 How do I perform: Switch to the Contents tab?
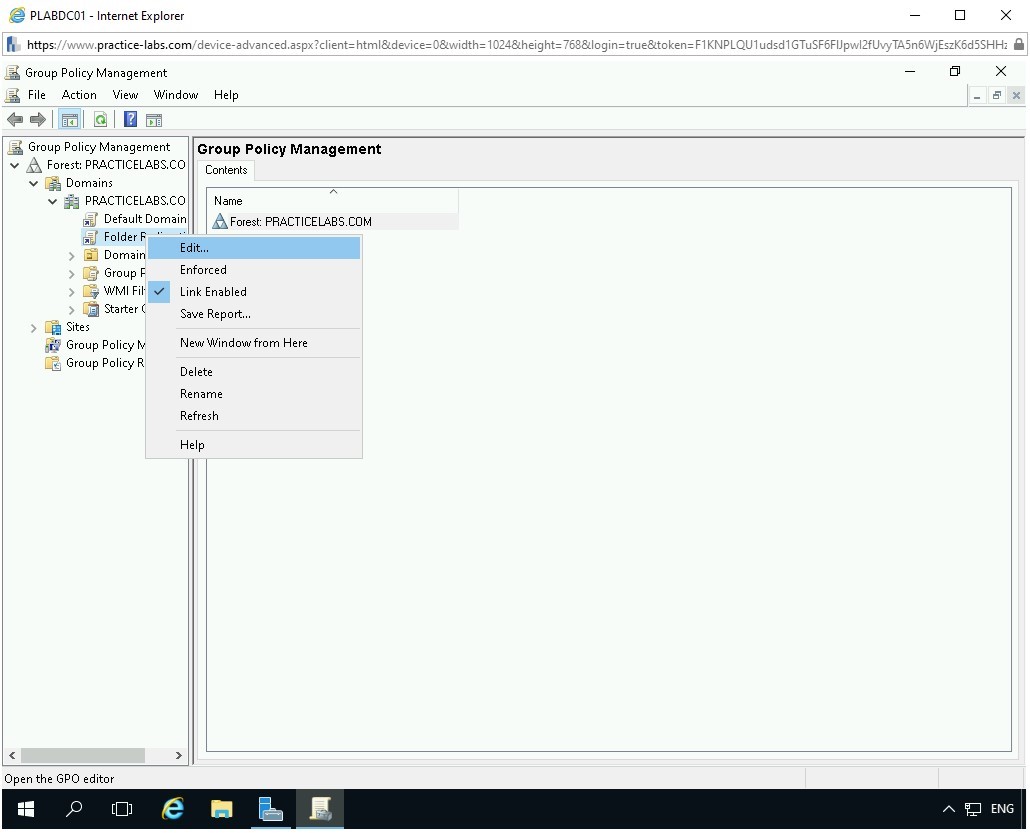[x=226, y=170]
